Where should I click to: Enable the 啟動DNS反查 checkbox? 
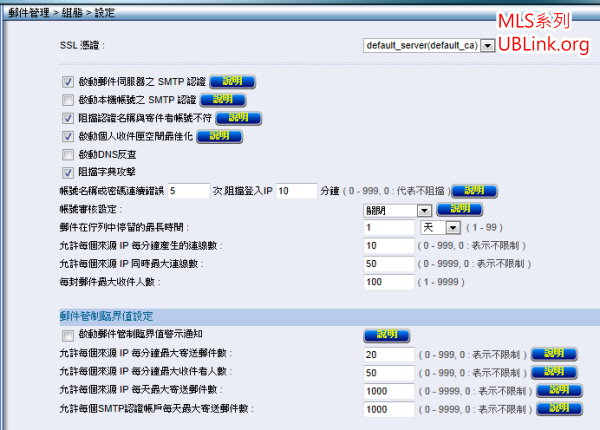68,154
